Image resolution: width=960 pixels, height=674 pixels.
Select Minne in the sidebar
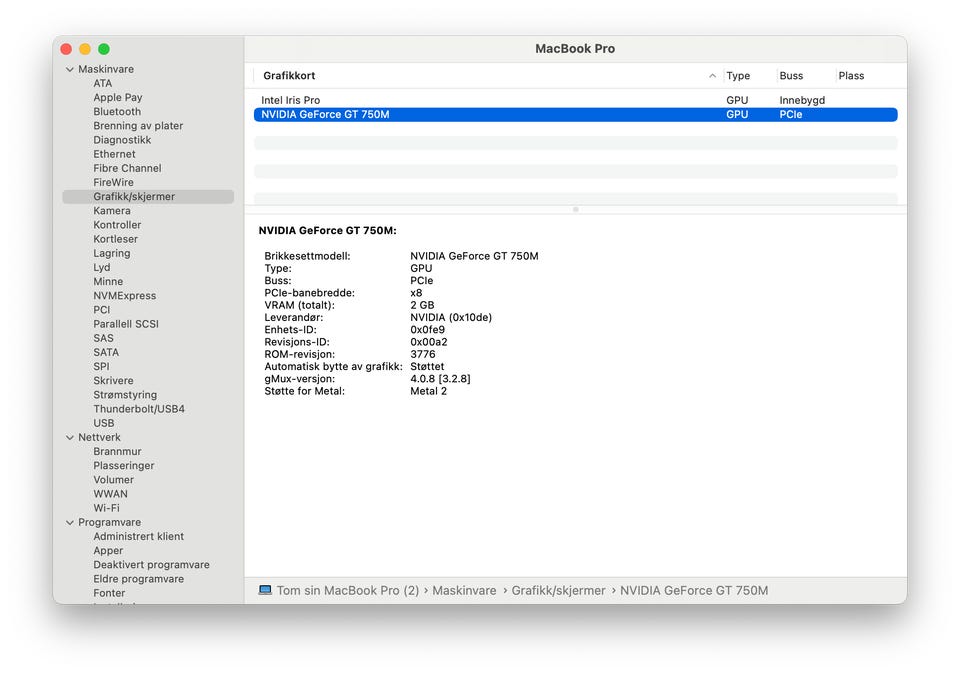pyautogui.click(x=108, y=282)
